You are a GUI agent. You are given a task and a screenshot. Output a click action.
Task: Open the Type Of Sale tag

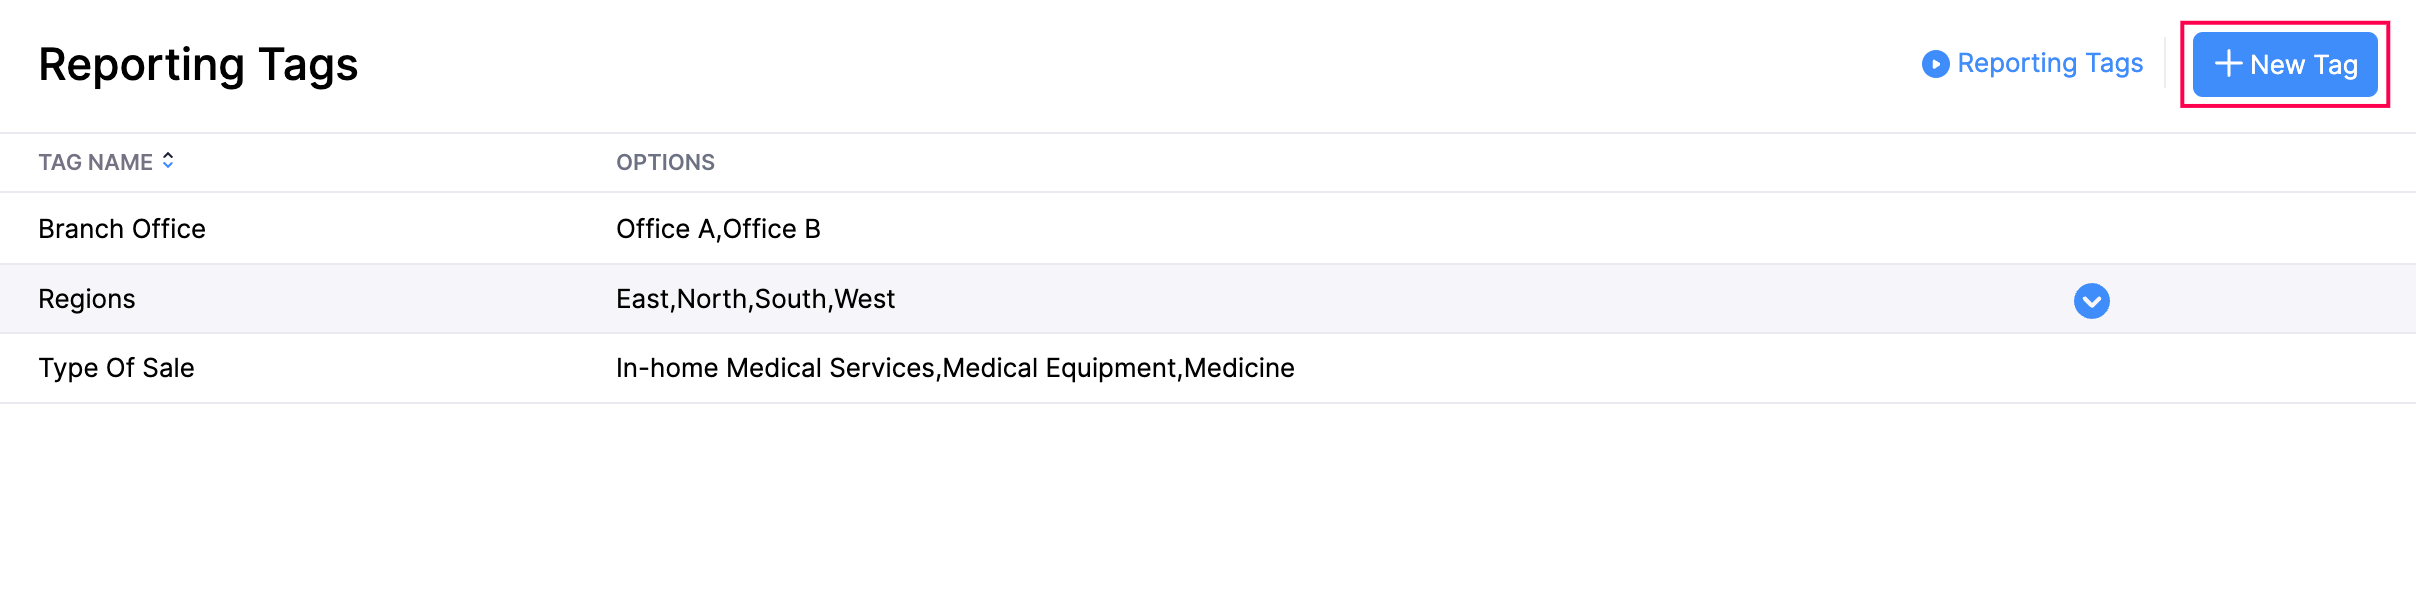[116, 368]
